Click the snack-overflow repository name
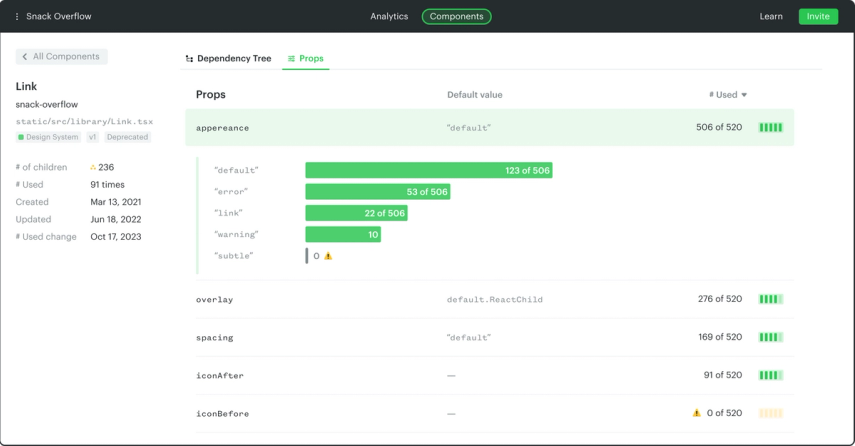 click(x=47, y=104)
